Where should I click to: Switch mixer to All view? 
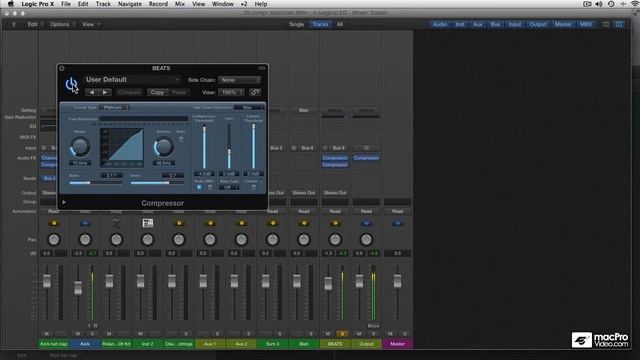click(340, 24)
